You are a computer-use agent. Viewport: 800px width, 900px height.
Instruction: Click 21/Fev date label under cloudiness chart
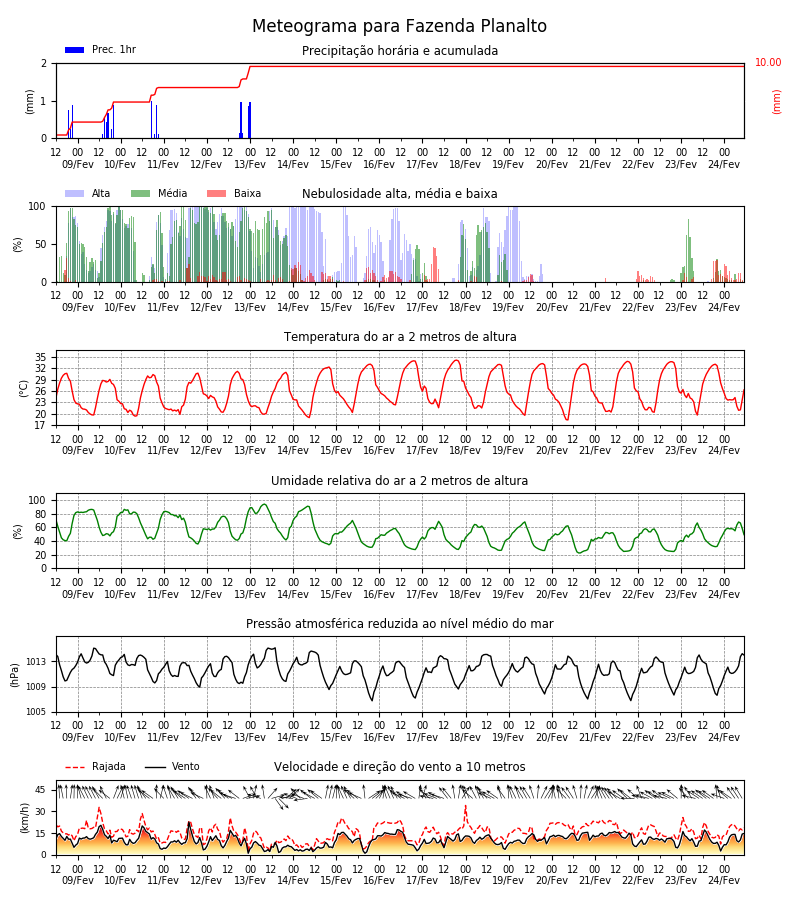tap(595, 307)
